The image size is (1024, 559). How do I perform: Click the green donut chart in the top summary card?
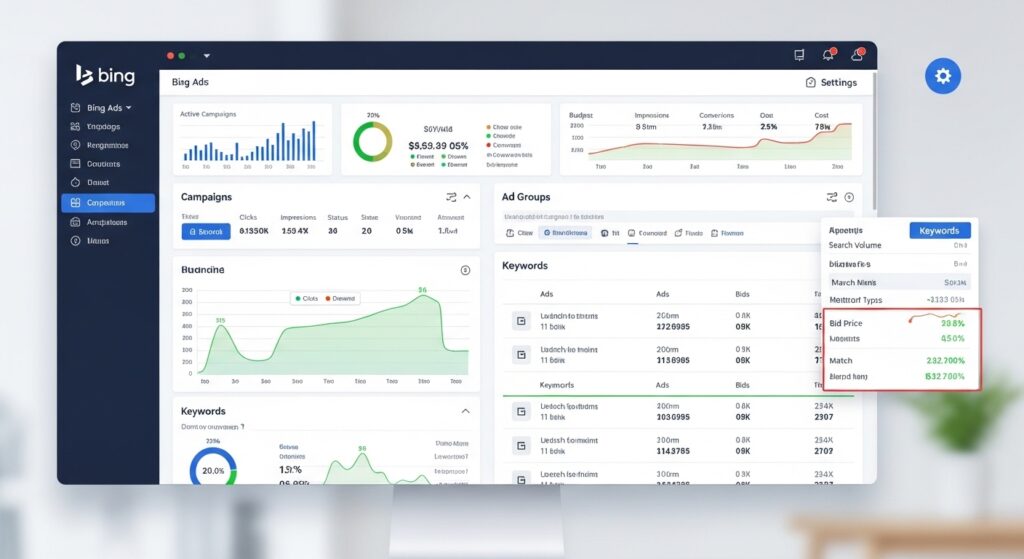coord(372,142)
